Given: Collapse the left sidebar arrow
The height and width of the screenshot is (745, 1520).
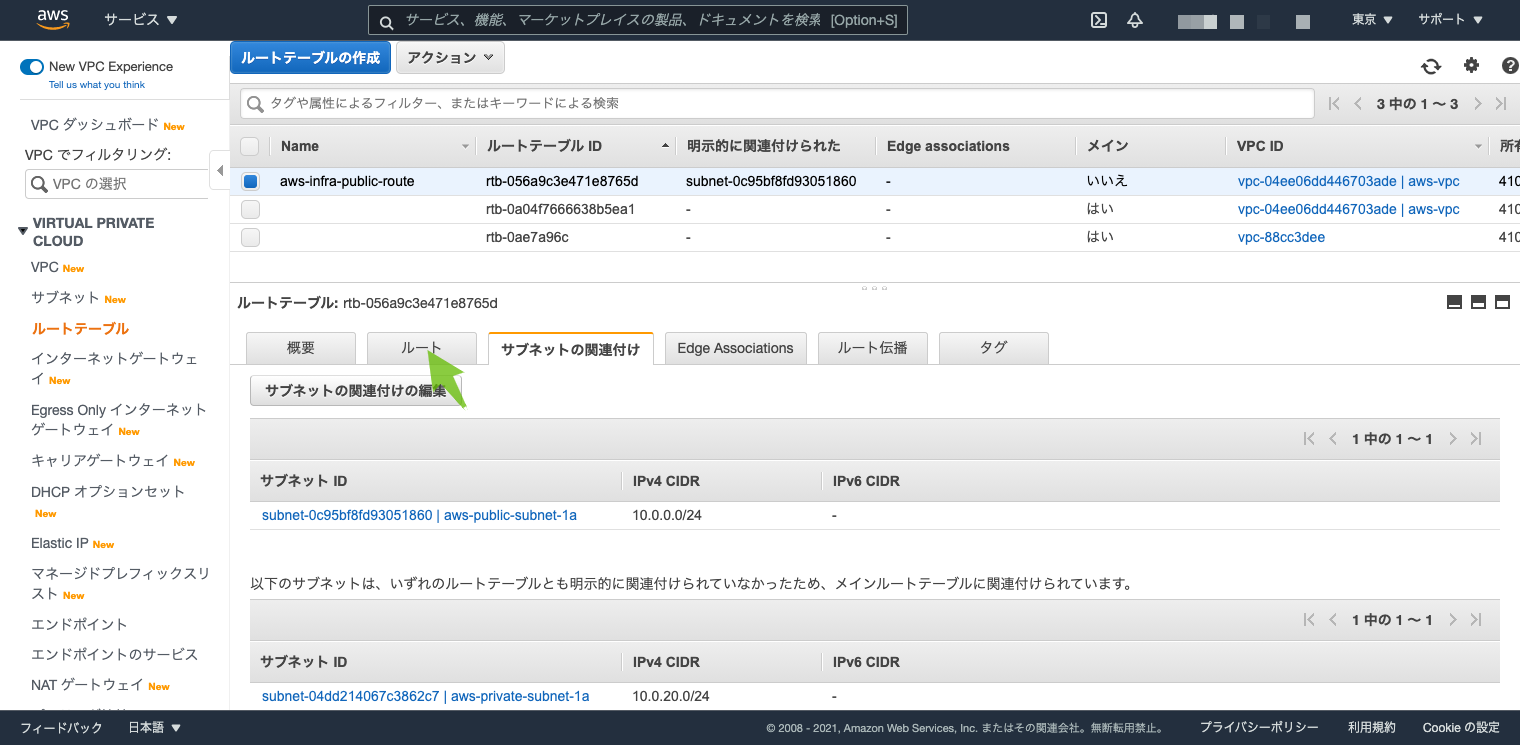Looking at the screenshot, I should click(219, 170).
